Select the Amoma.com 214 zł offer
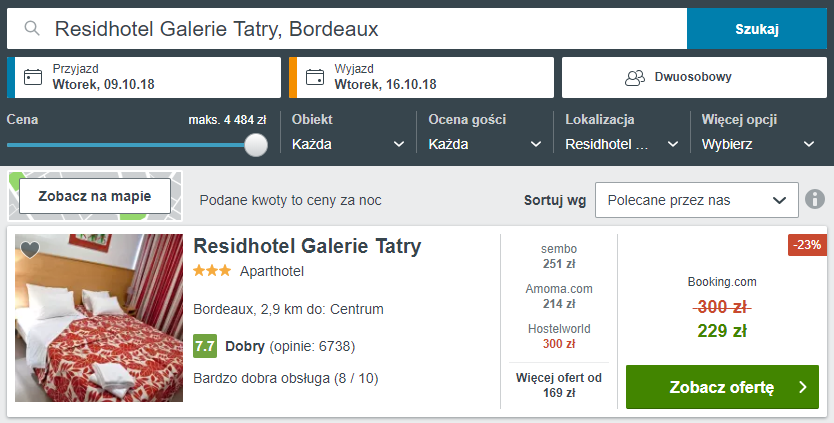 [x=559, y=296]
